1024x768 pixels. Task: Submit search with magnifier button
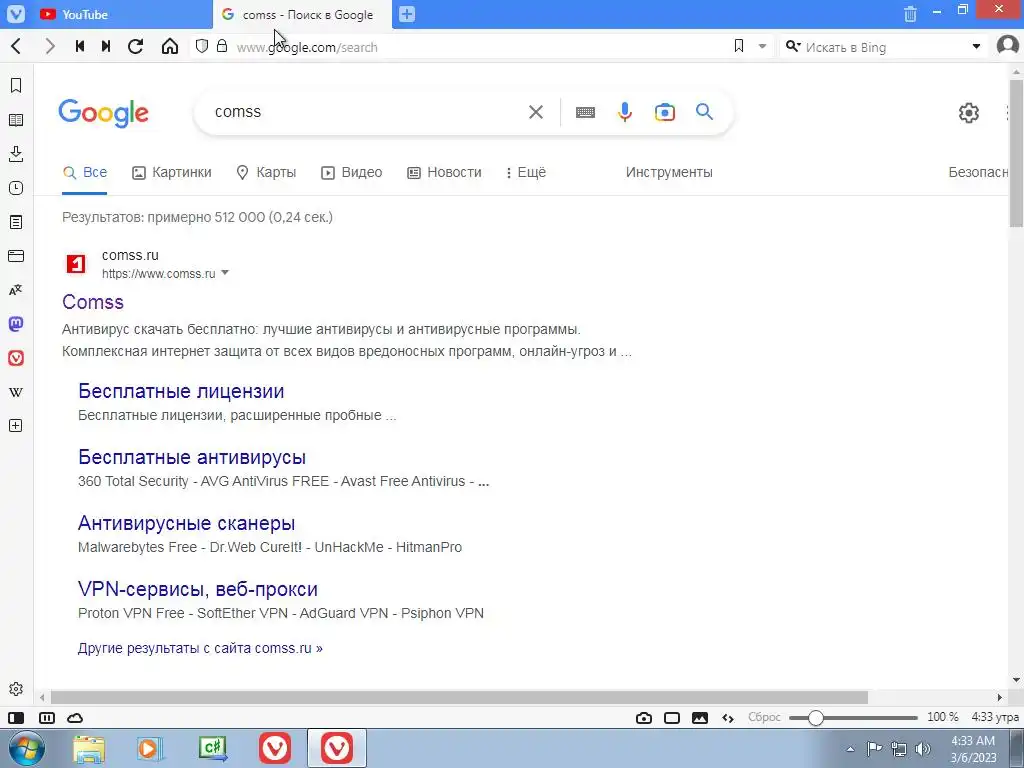pyautogui.click(x=704, y=112)
